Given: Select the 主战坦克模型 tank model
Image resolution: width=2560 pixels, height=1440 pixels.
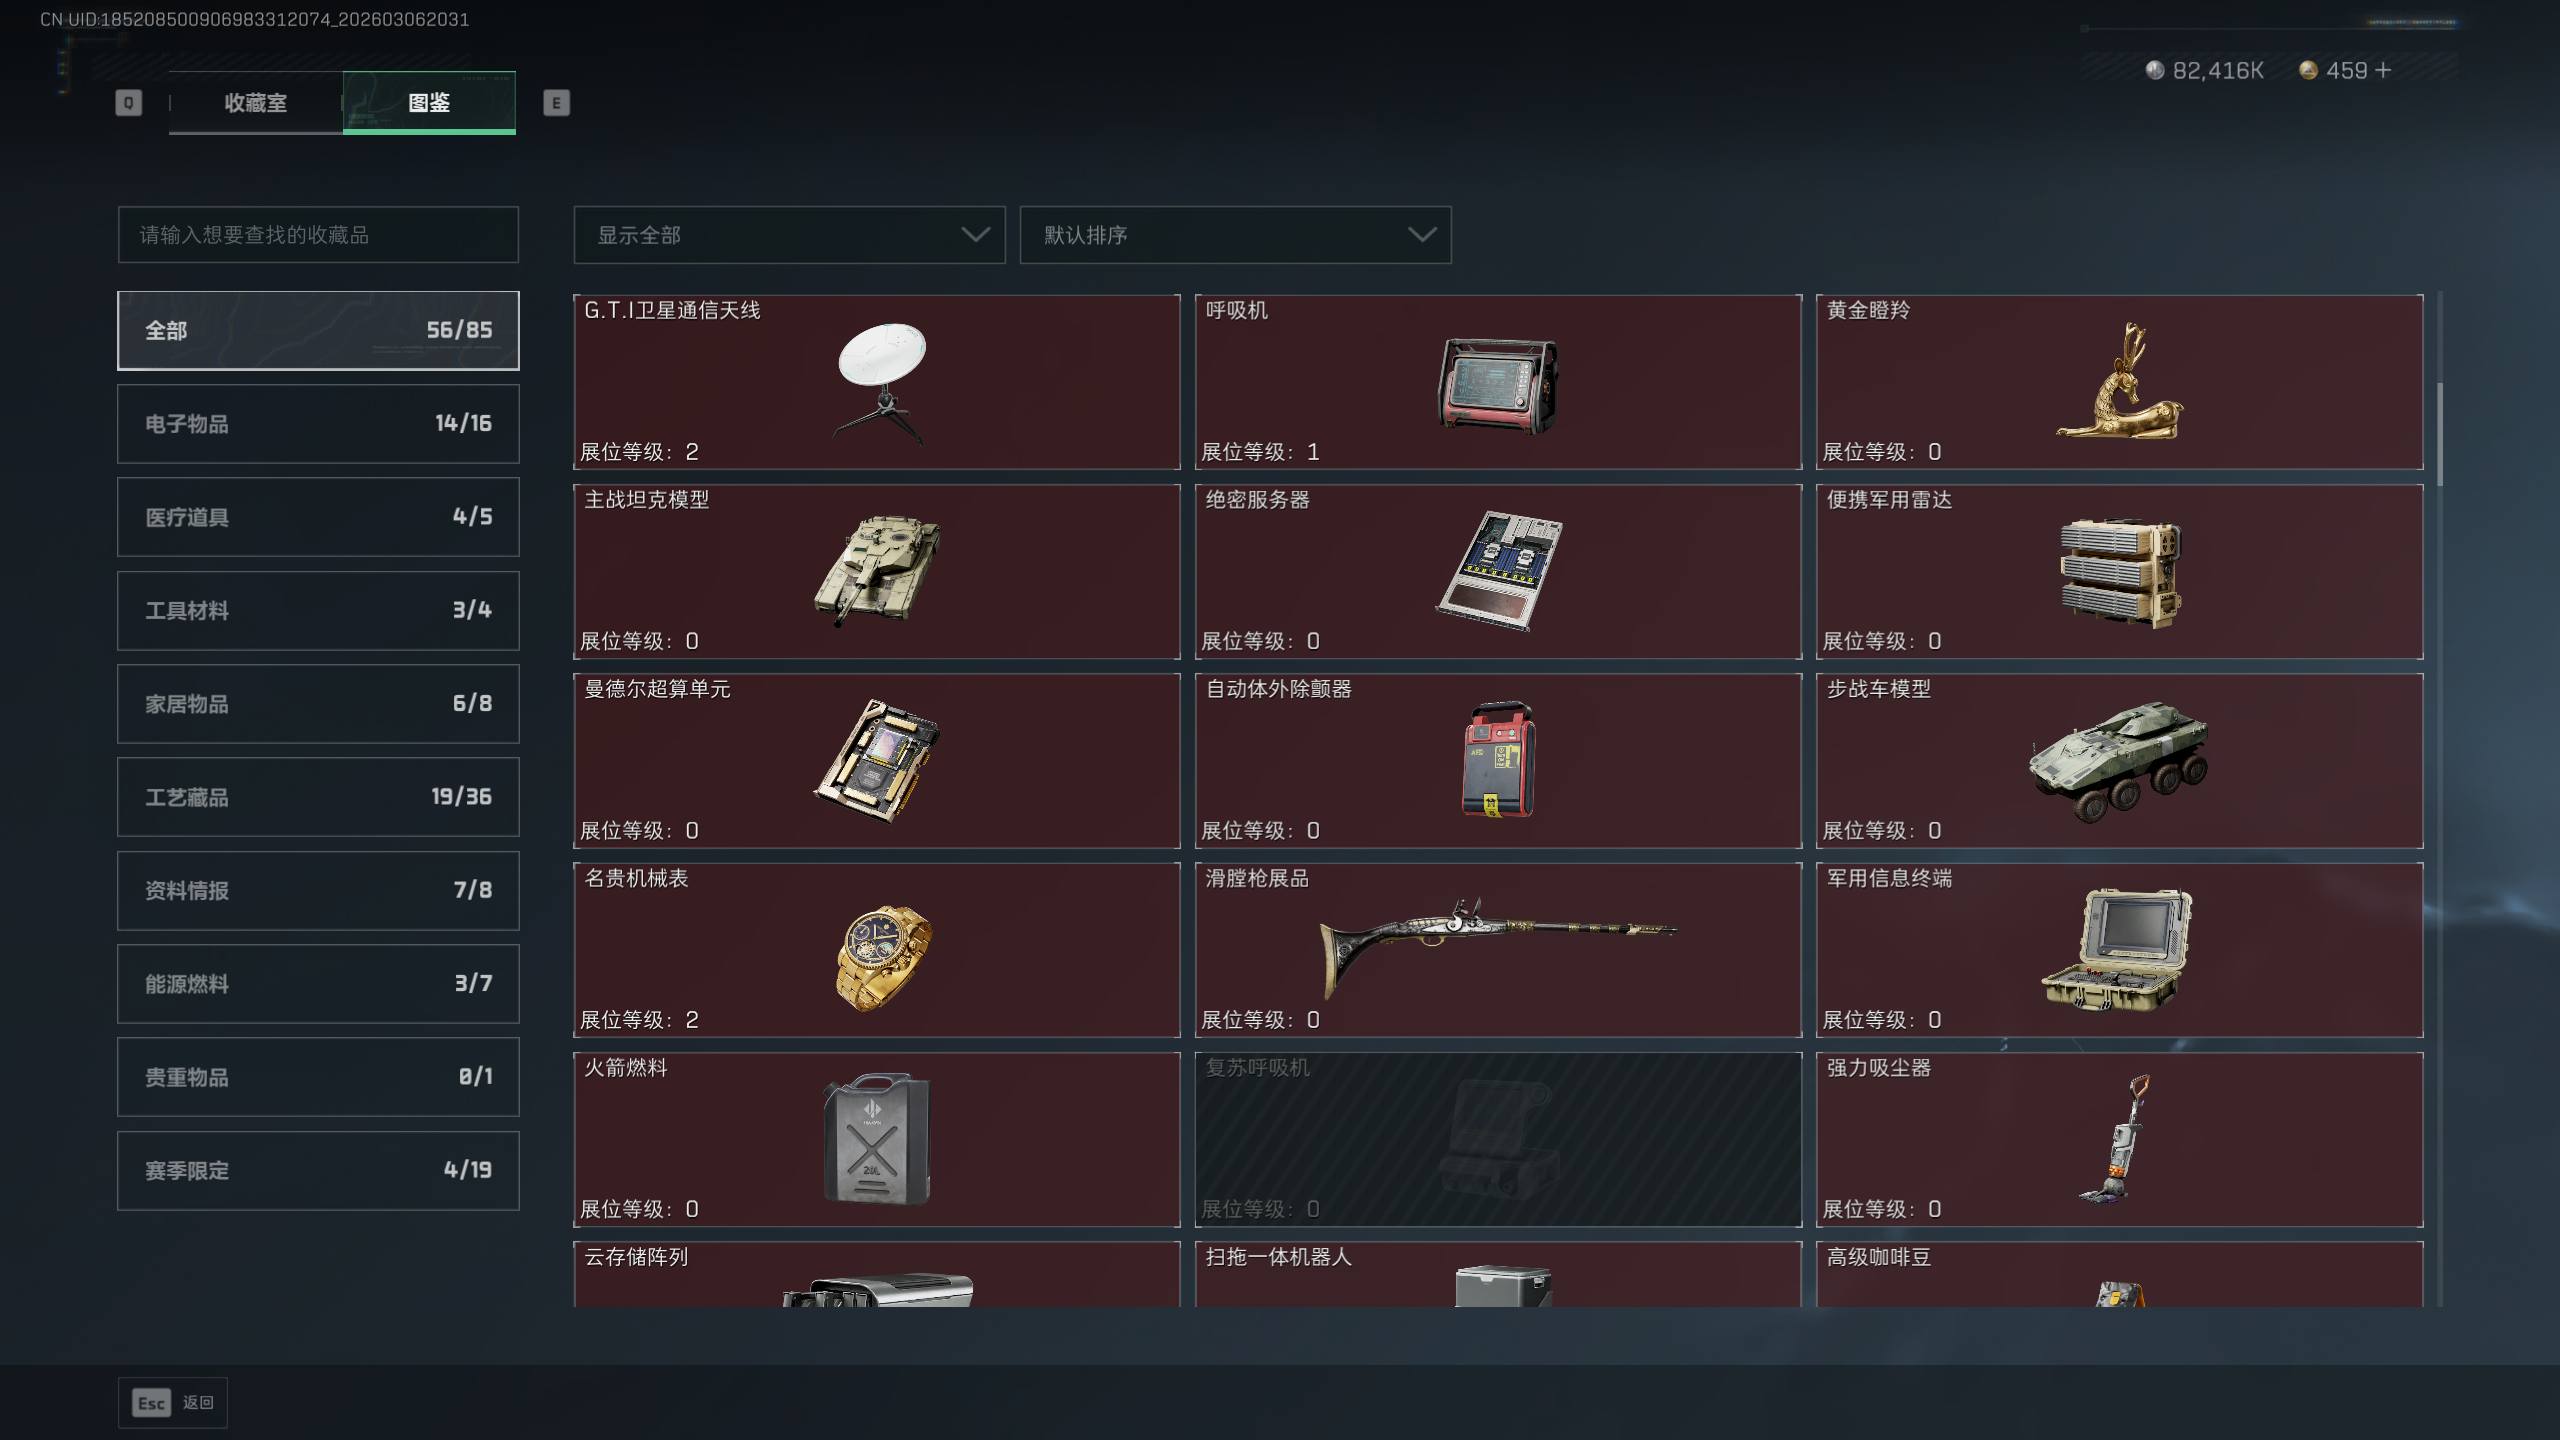Looking at the screenshot, I should [877, 571].
